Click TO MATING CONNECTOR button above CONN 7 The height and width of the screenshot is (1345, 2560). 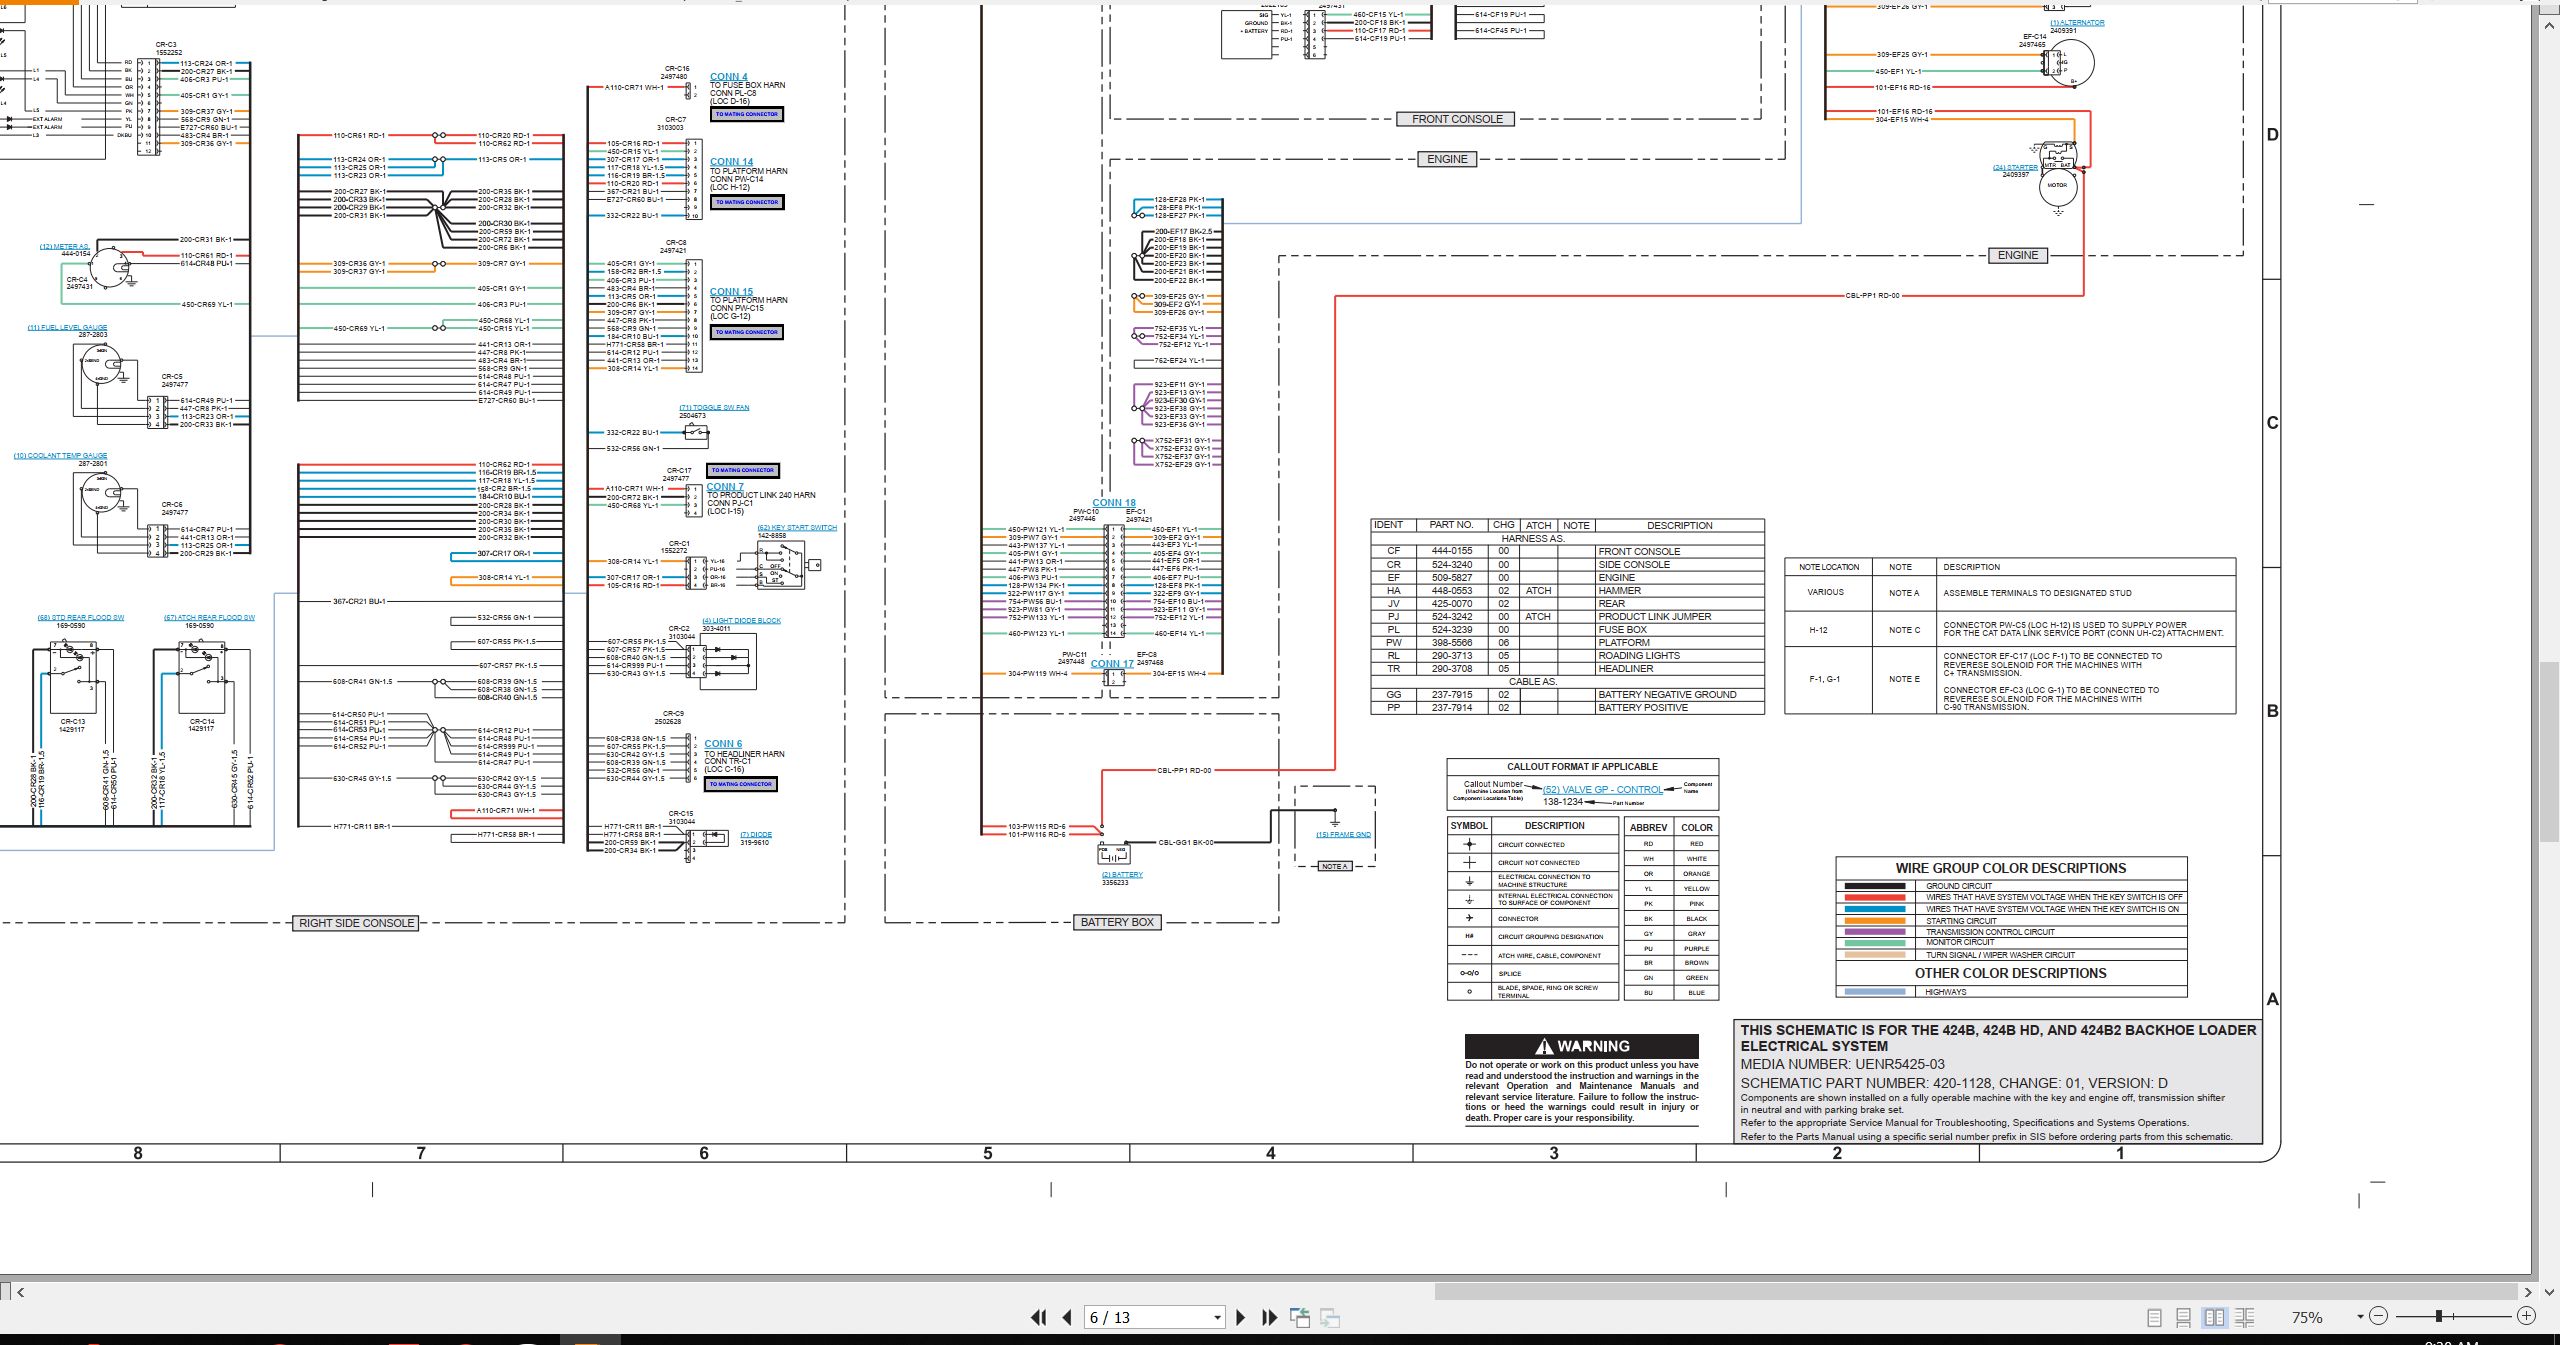(743, 470)
